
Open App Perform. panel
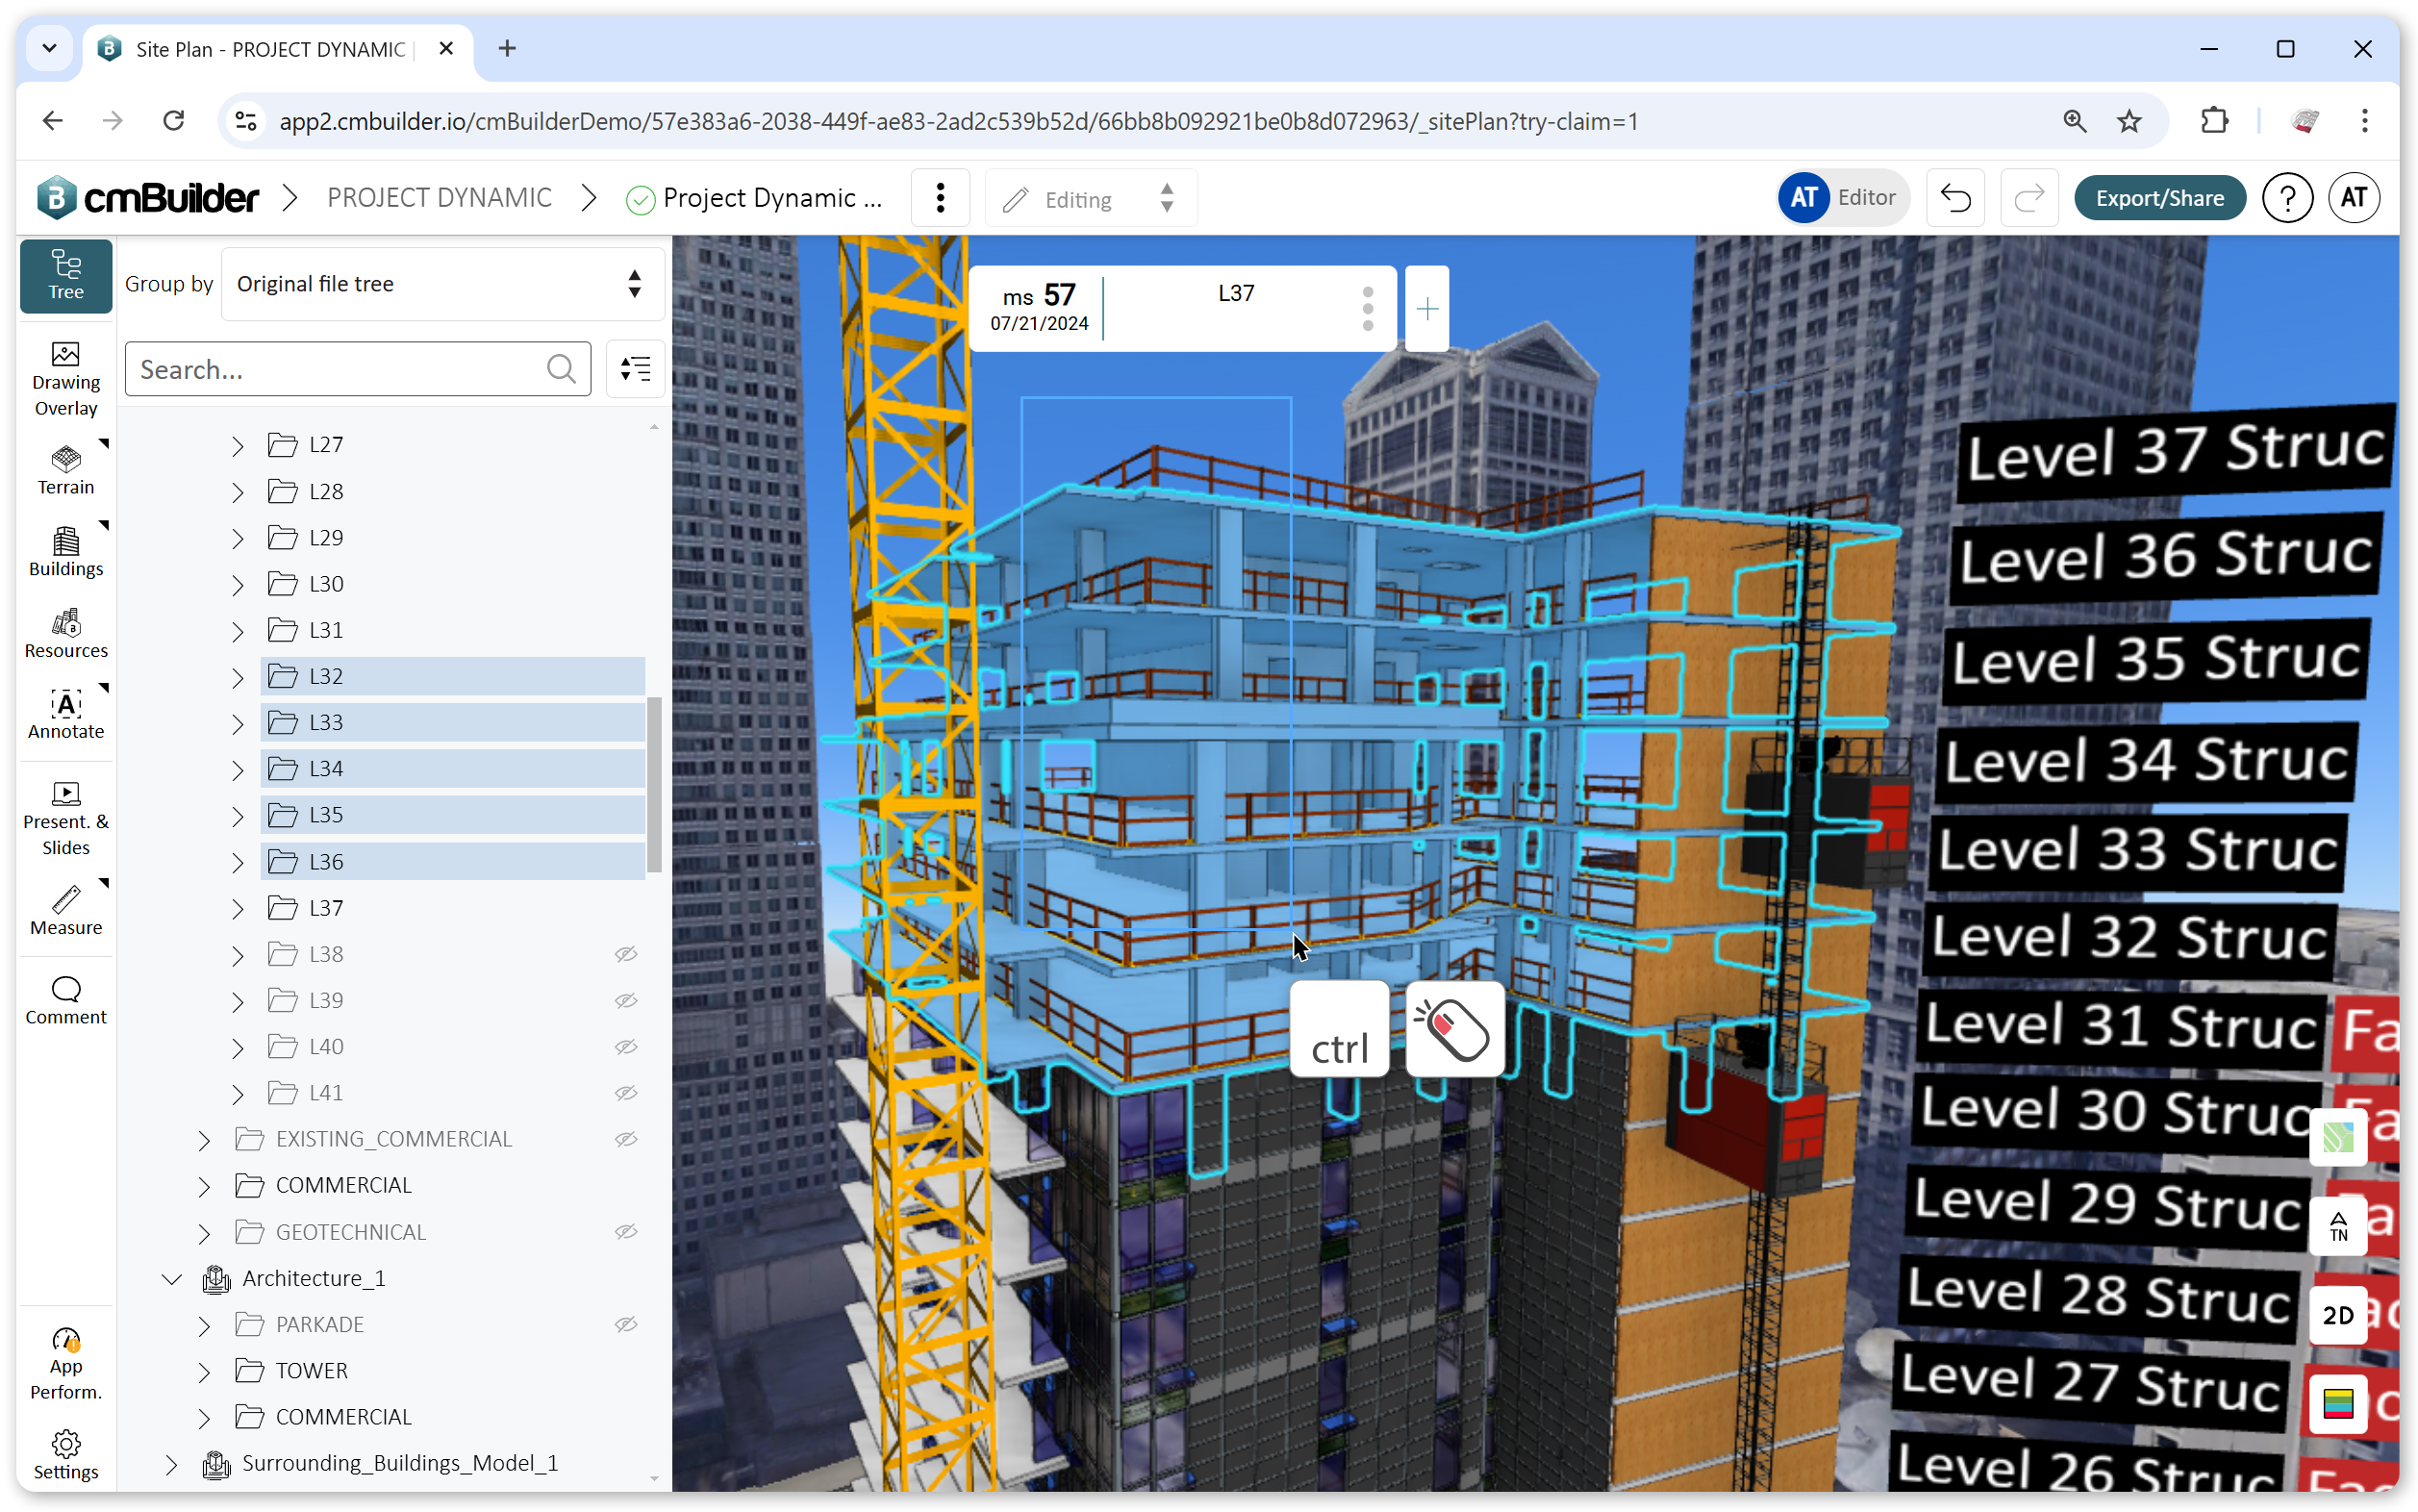pos(66,1364)
